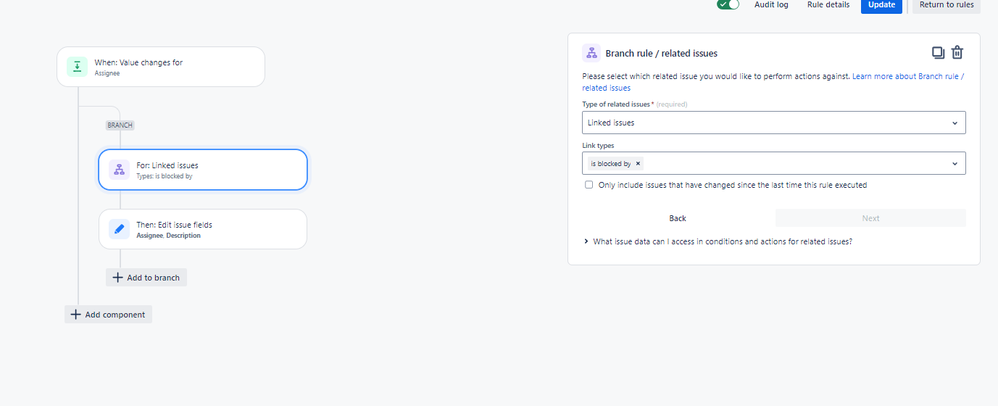
Task: Click the branch rule header icon
Action: 591,53
